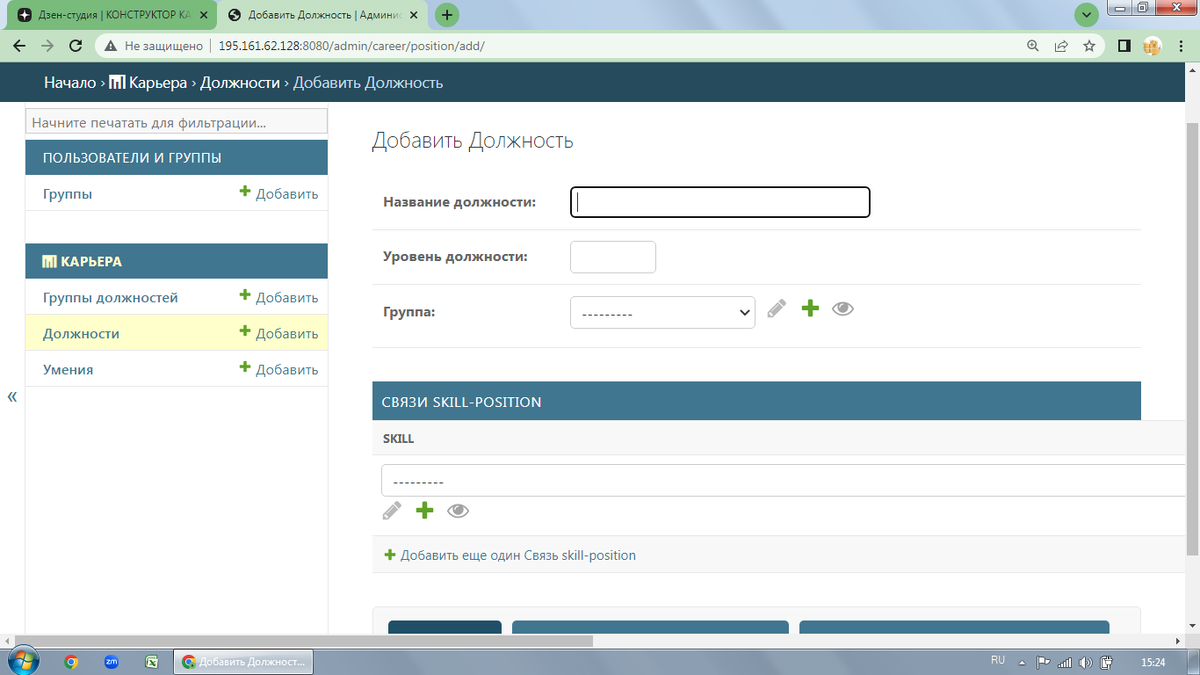Click 'Добавить' next to Должности

pos(279,334)
